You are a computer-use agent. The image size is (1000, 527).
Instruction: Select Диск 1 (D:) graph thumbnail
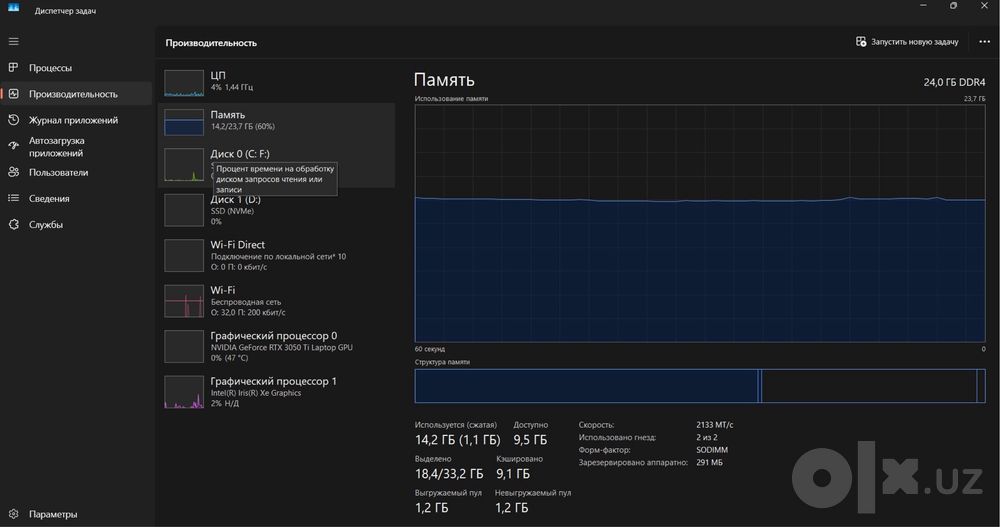184,210
